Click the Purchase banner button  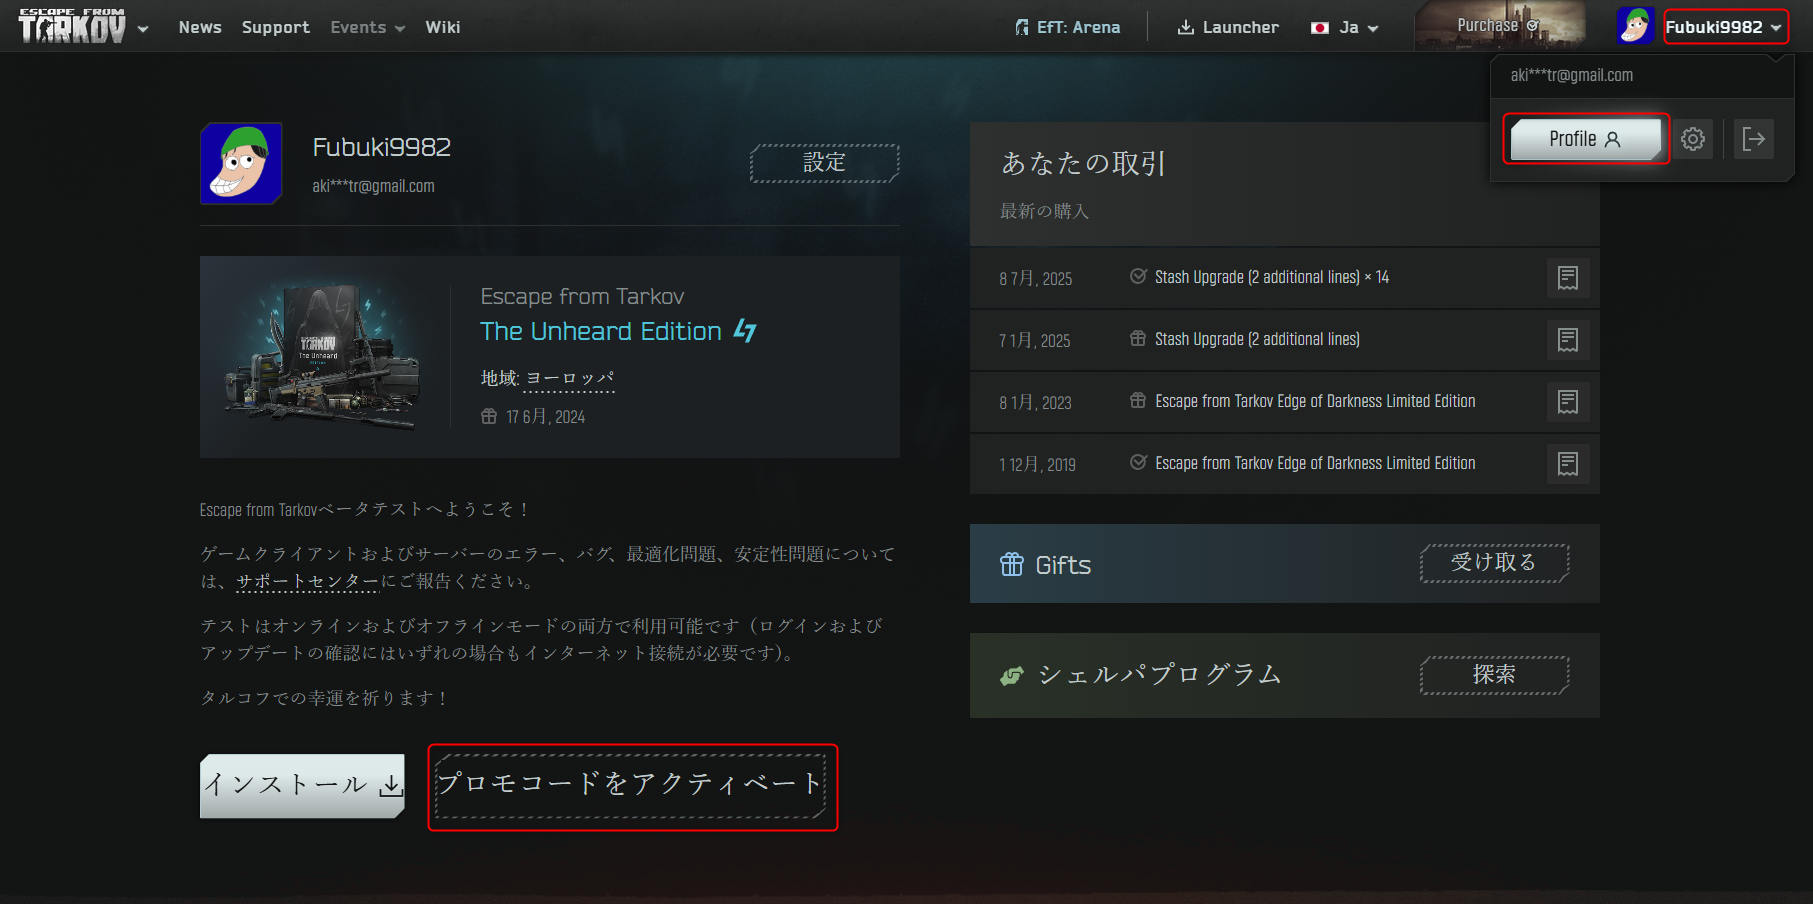tap(1499, 25)
